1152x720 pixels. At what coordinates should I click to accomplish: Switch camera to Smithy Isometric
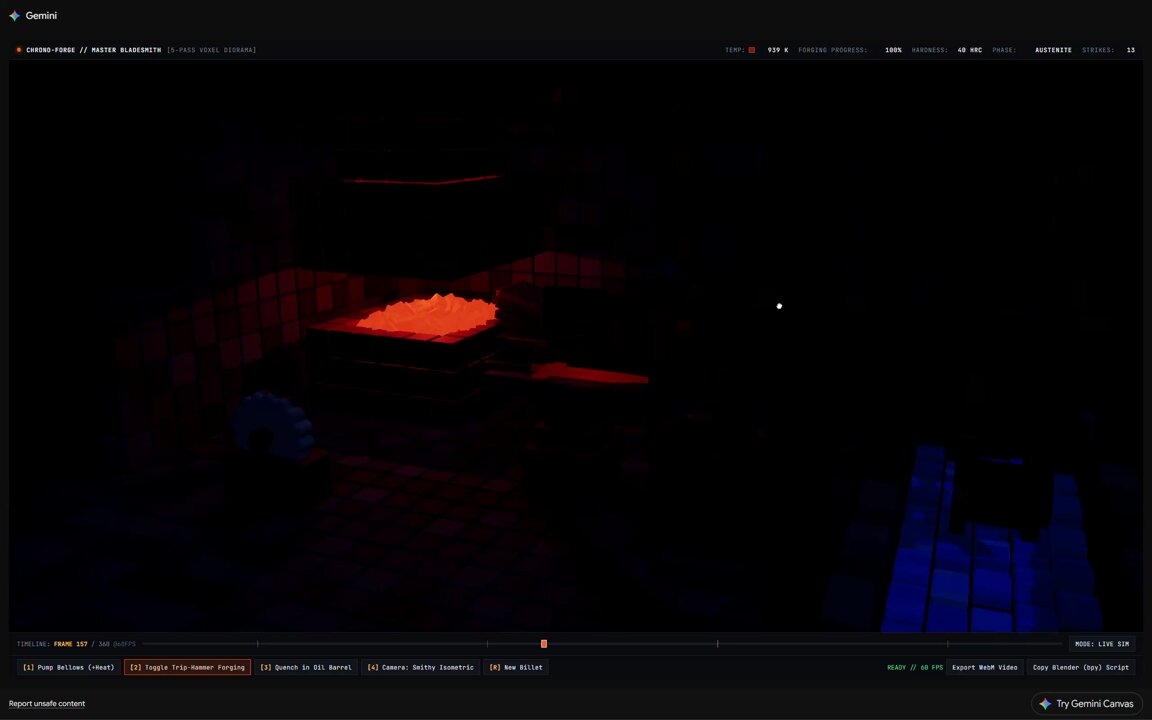tap(420, 667)
